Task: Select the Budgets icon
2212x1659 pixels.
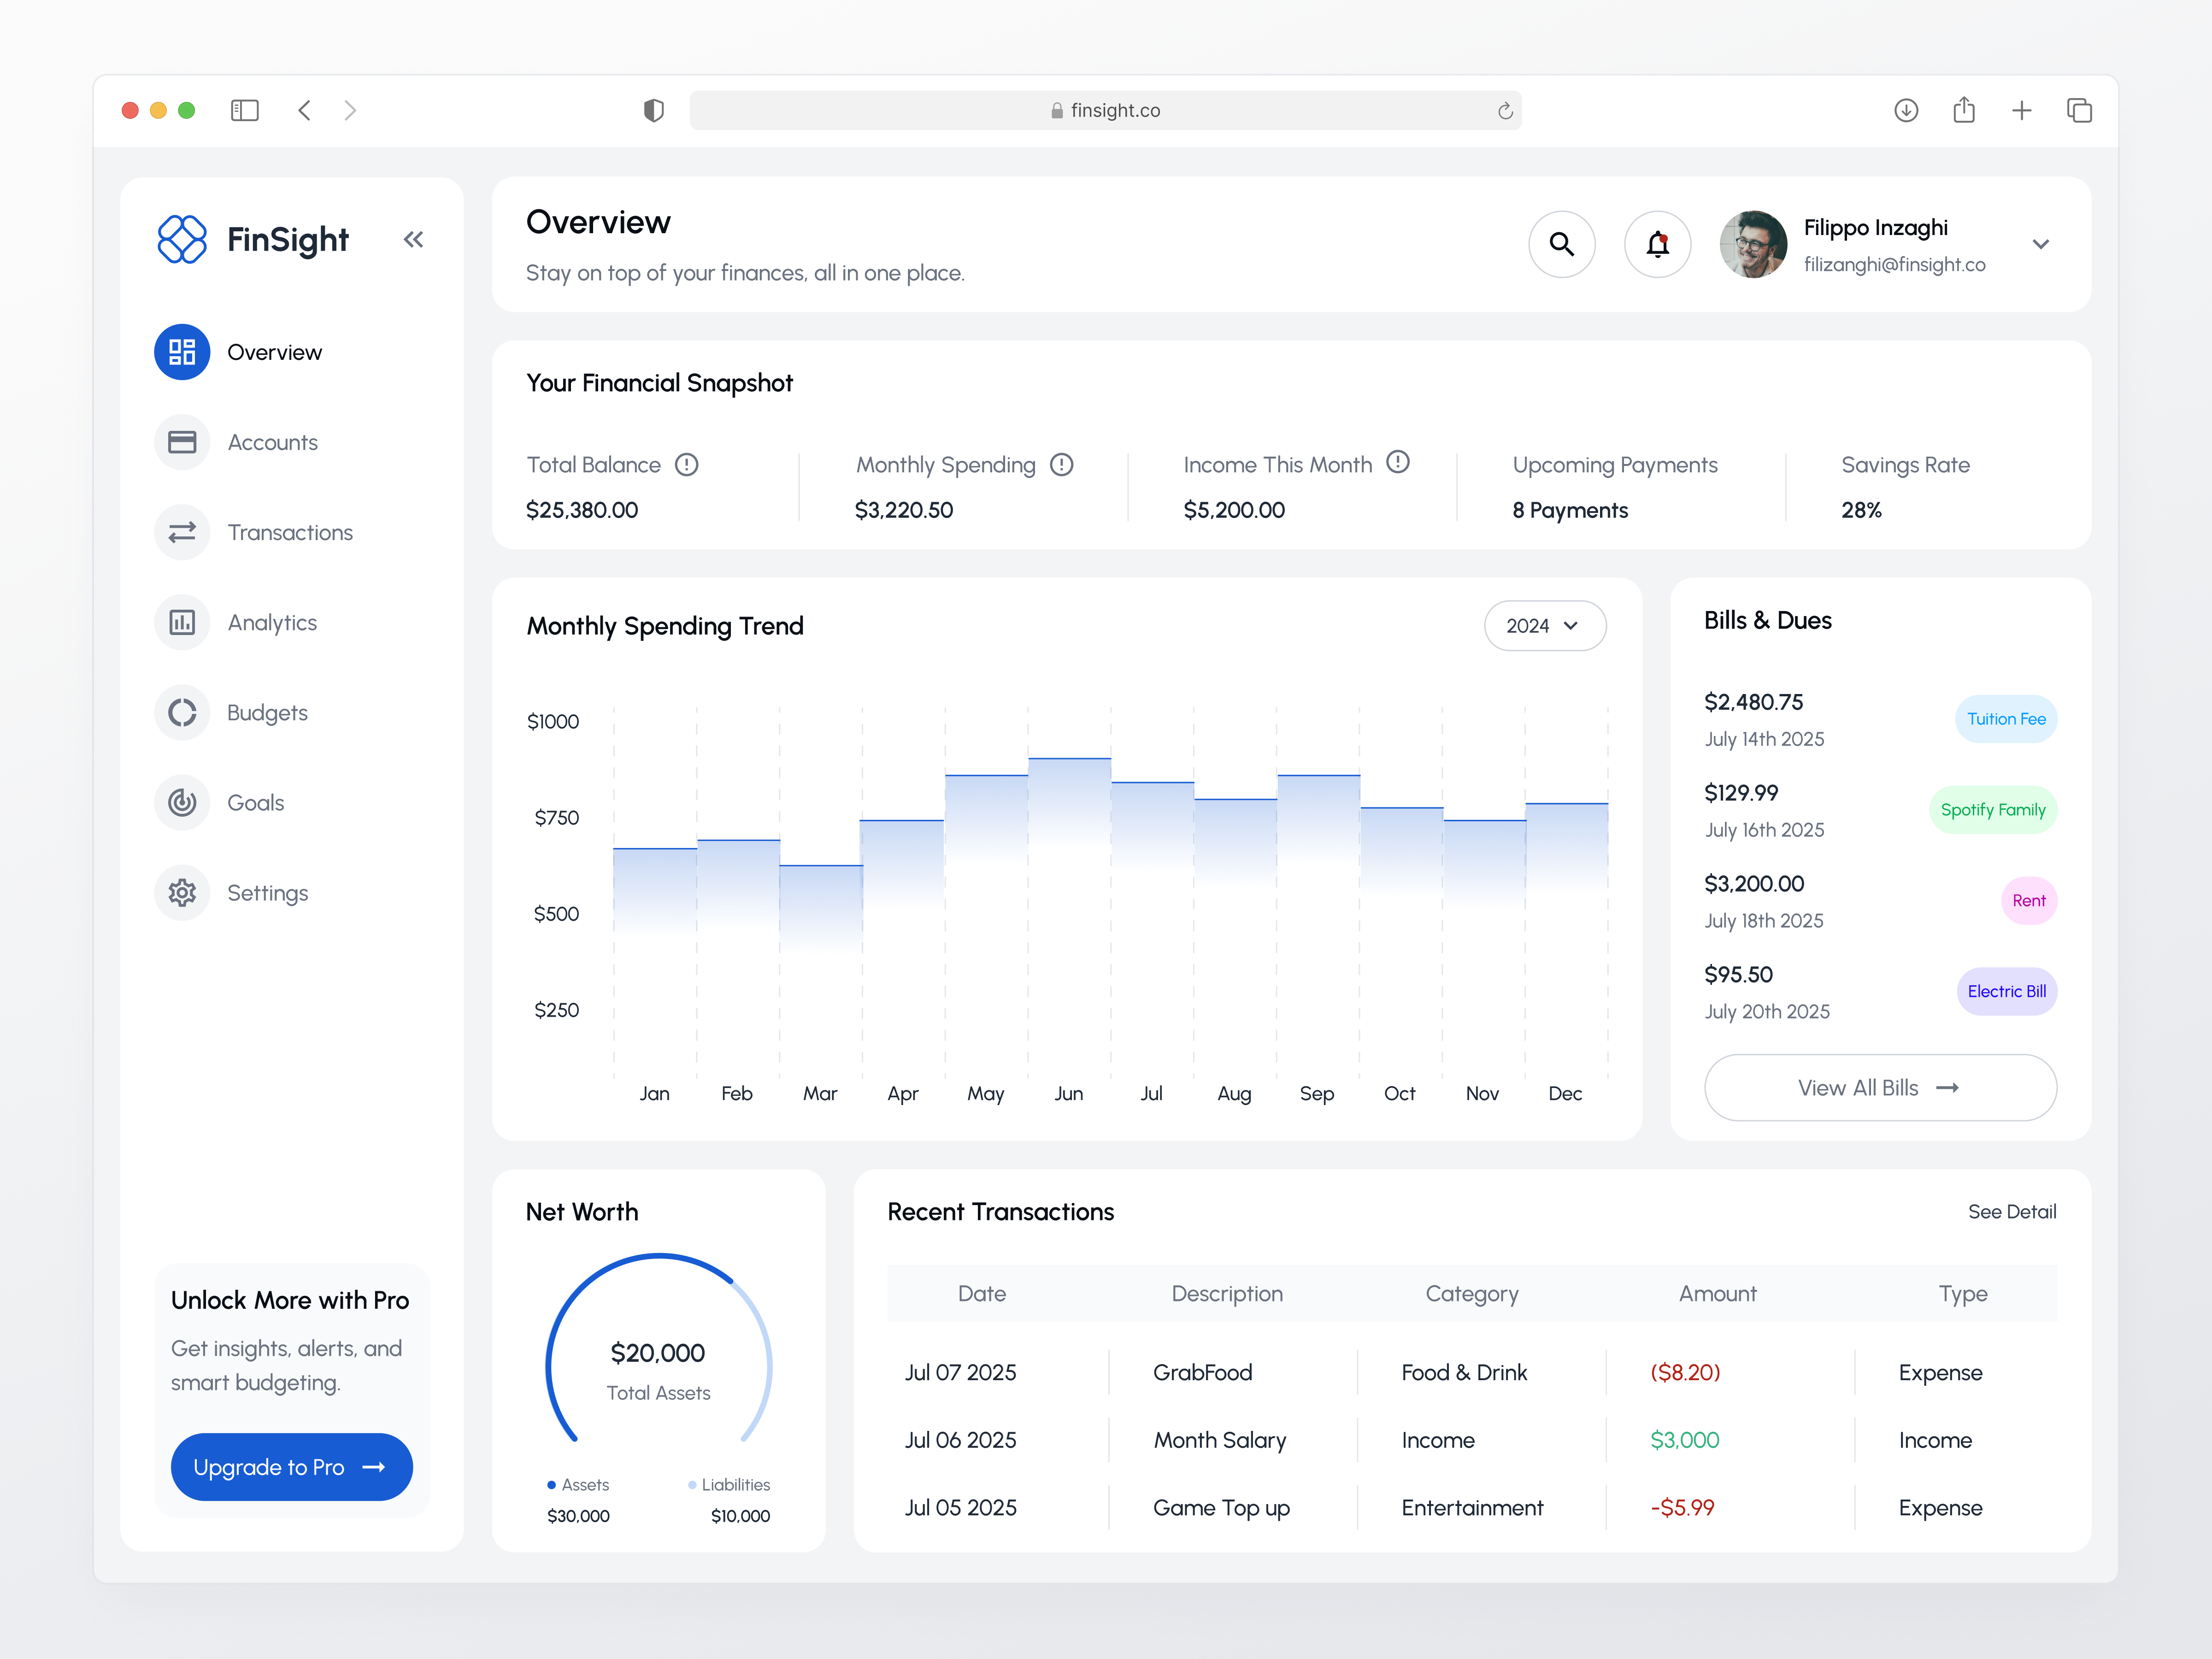Action: tap(182, 712)
